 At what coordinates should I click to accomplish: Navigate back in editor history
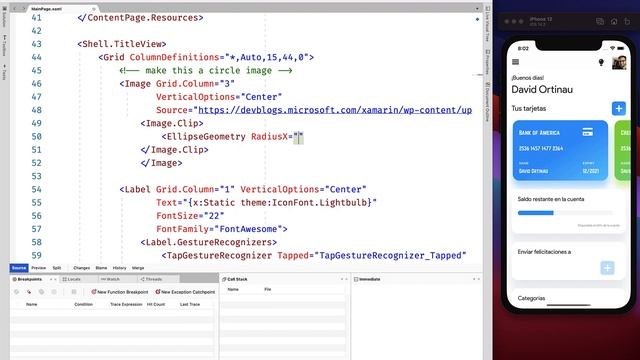coord(15,9)
